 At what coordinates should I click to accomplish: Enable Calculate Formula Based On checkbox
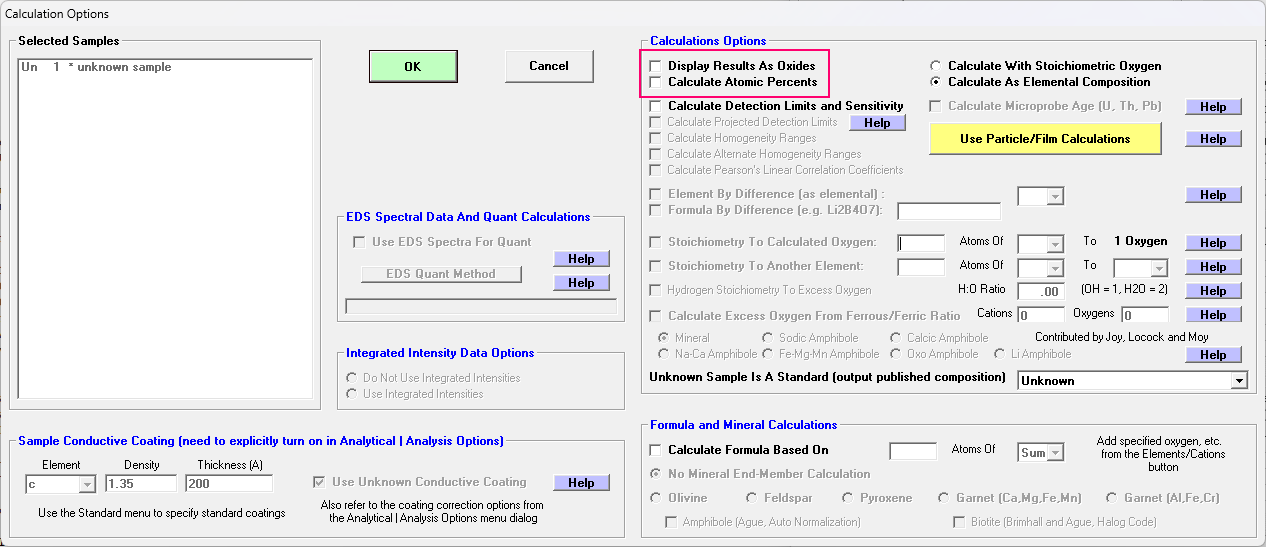point(655,450)
